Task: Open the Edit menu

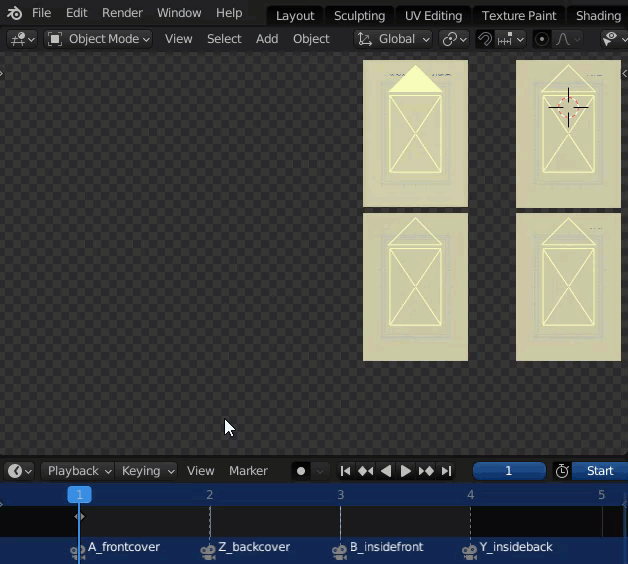Action: (x=76, y=13)
